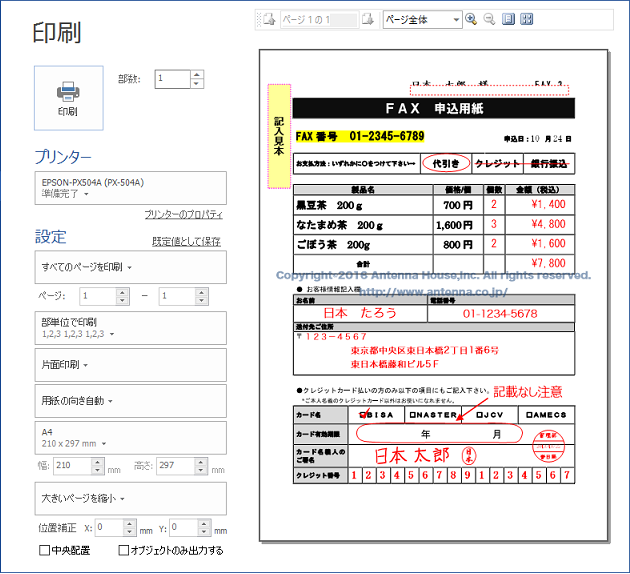Click 既定値として保存 link
This screenshot has width=630, height=574.
click(x=186, y=241)
